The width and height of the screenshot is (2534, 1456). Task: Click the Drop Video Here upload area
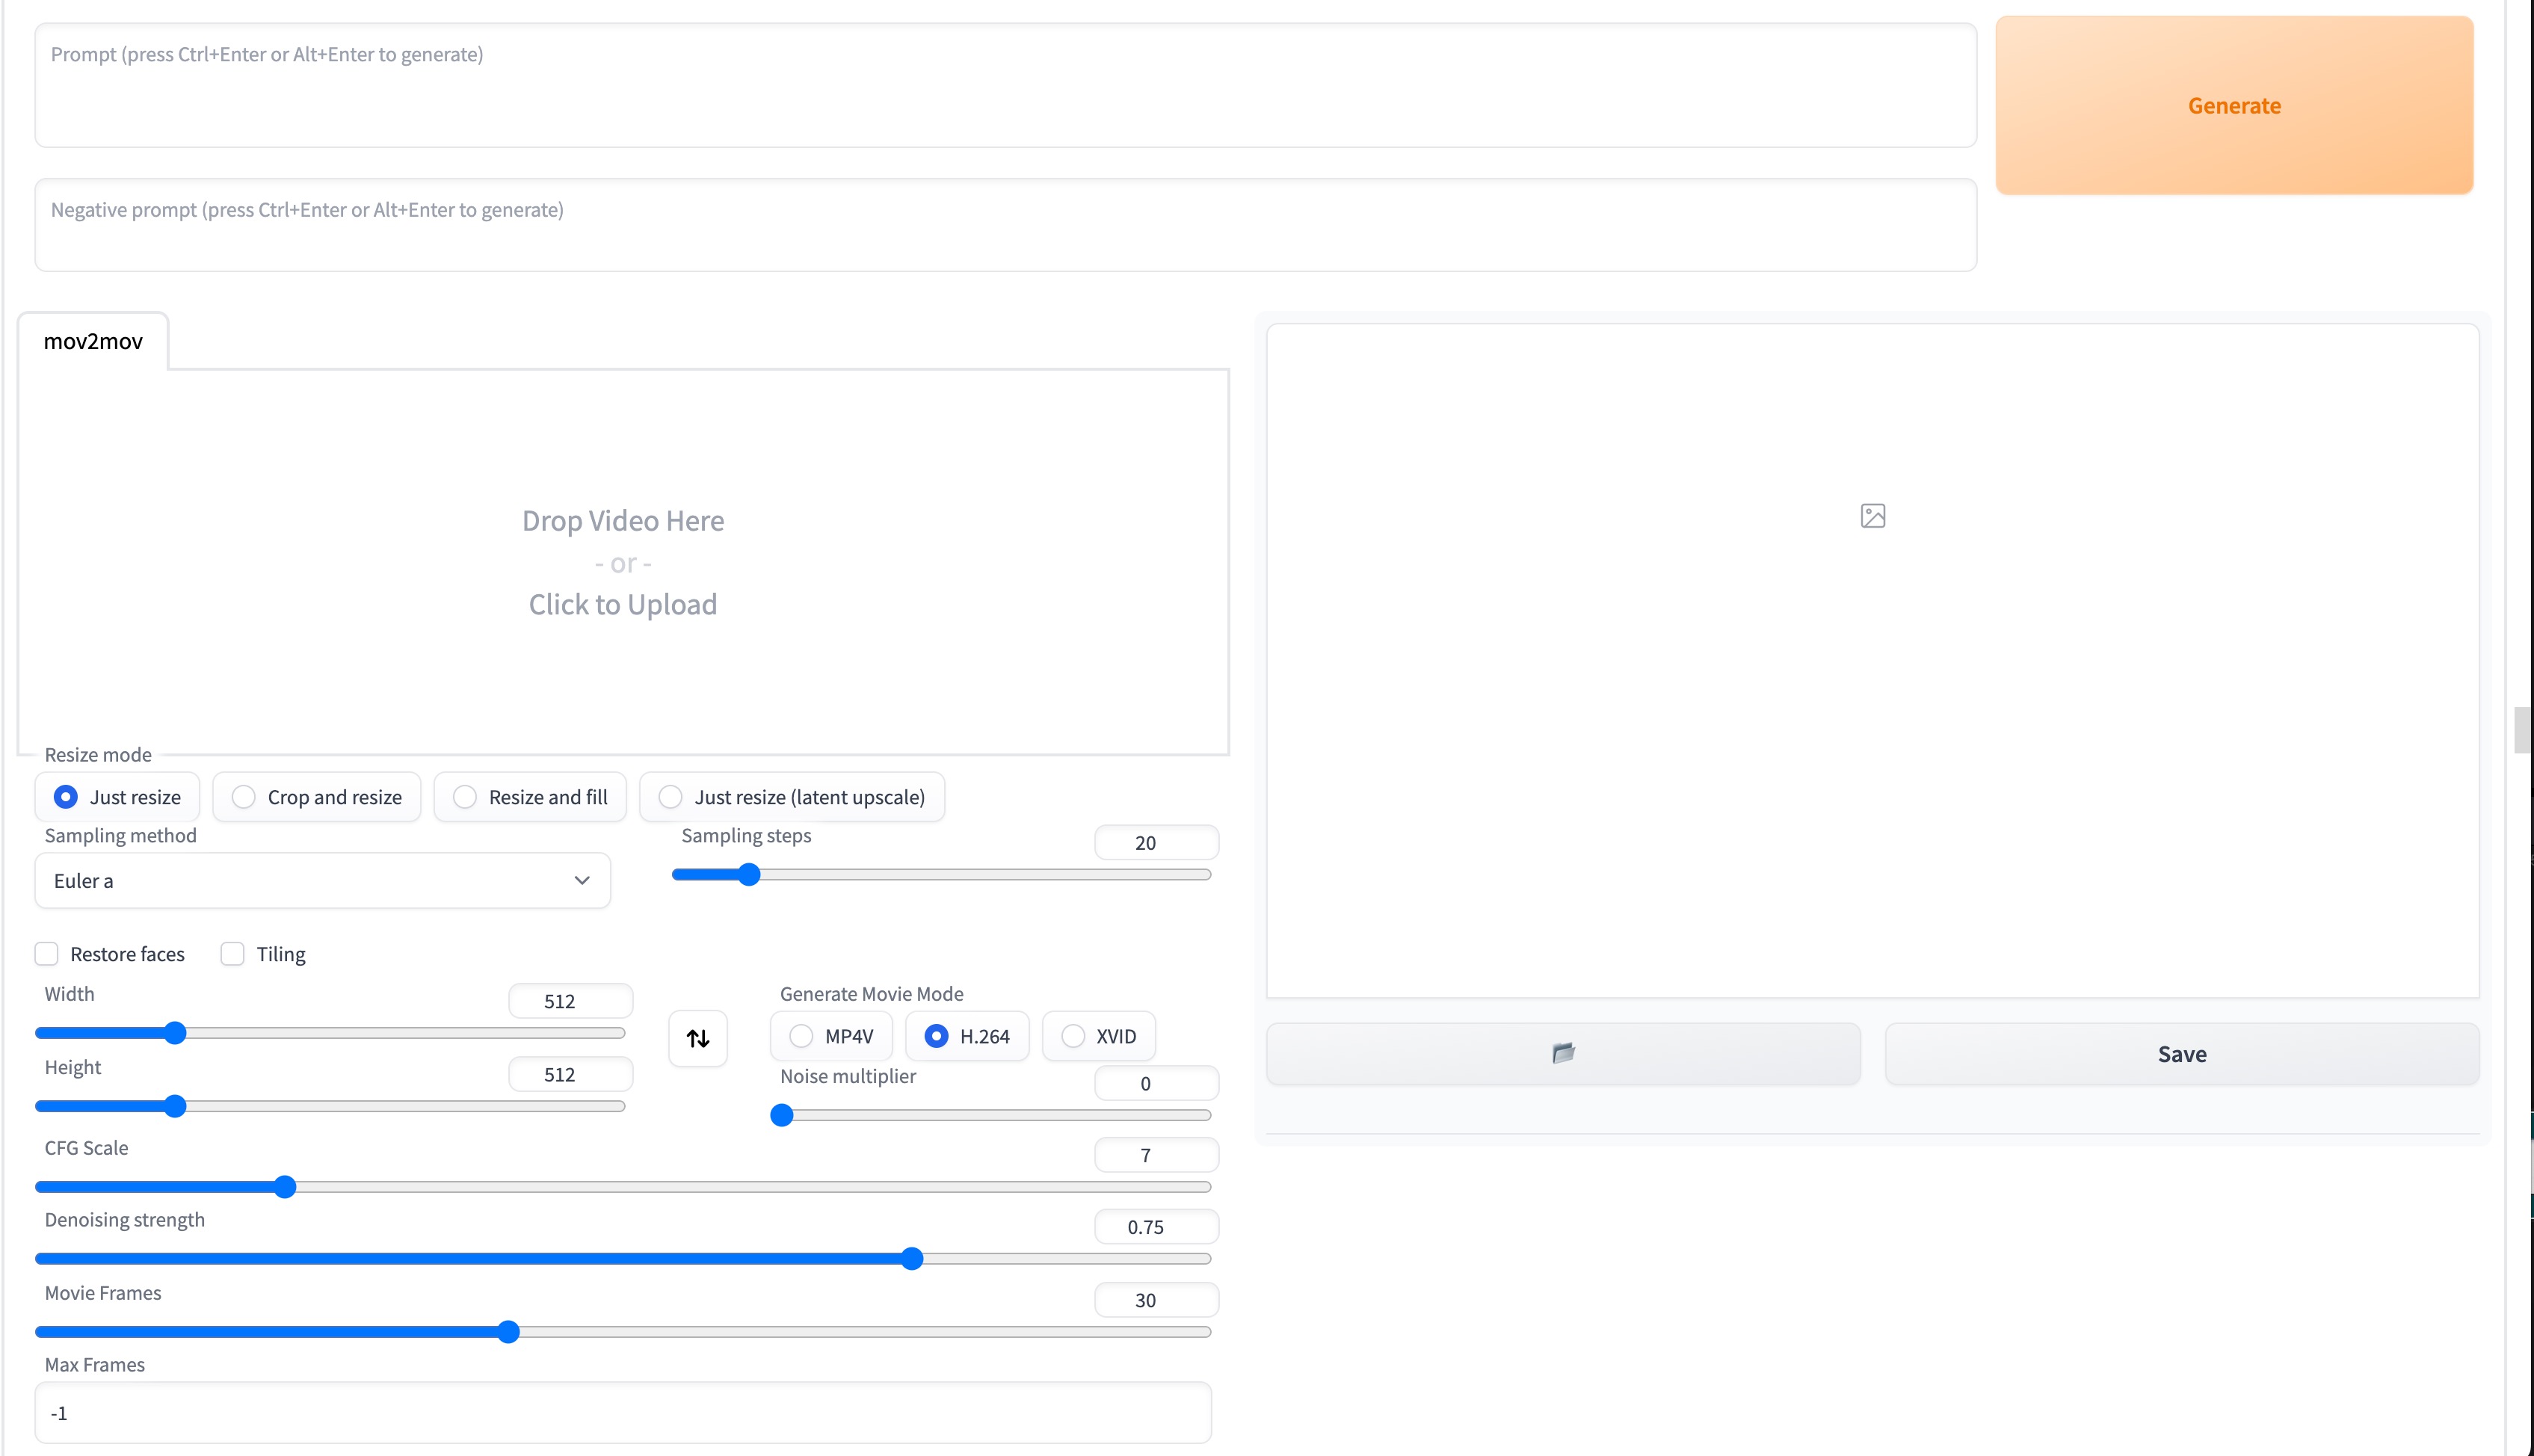622,562
